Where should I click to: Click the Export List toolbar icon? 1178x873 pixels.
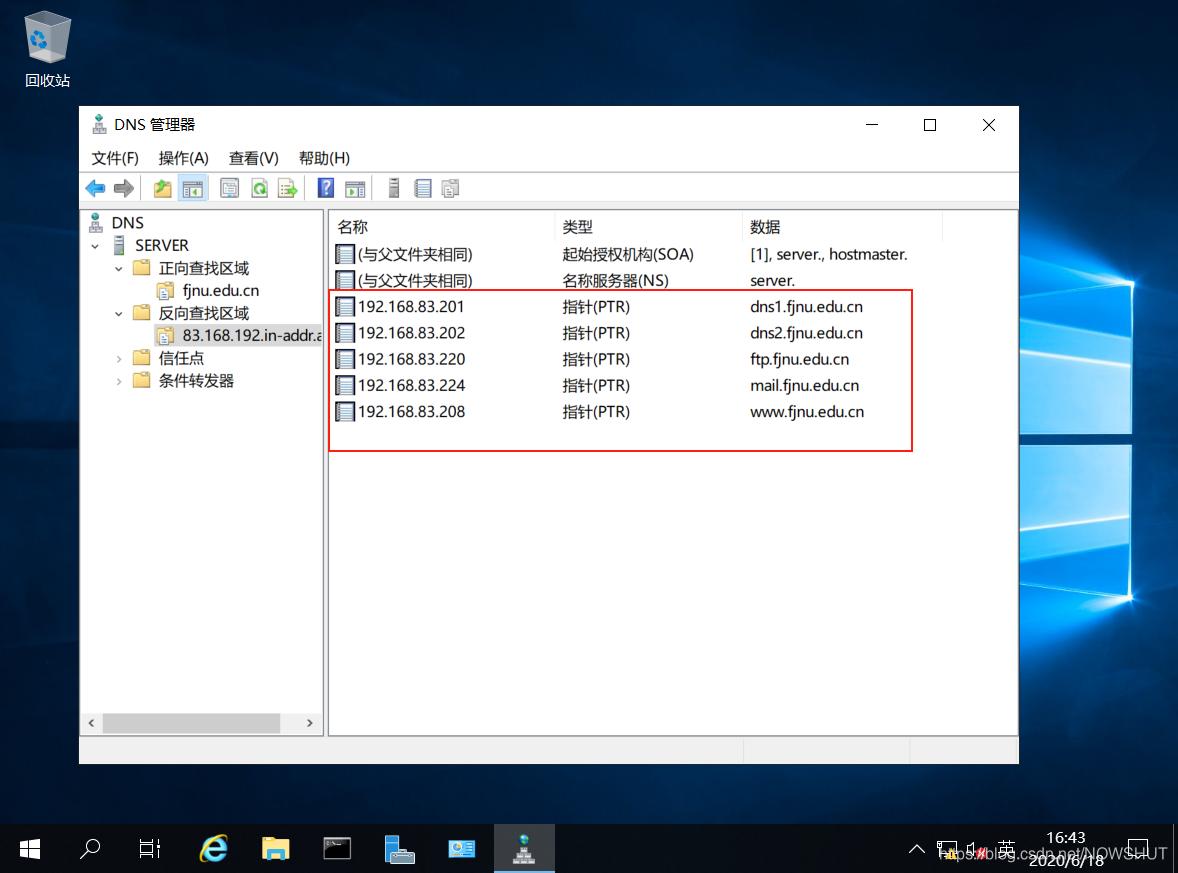tap(288, 188)
